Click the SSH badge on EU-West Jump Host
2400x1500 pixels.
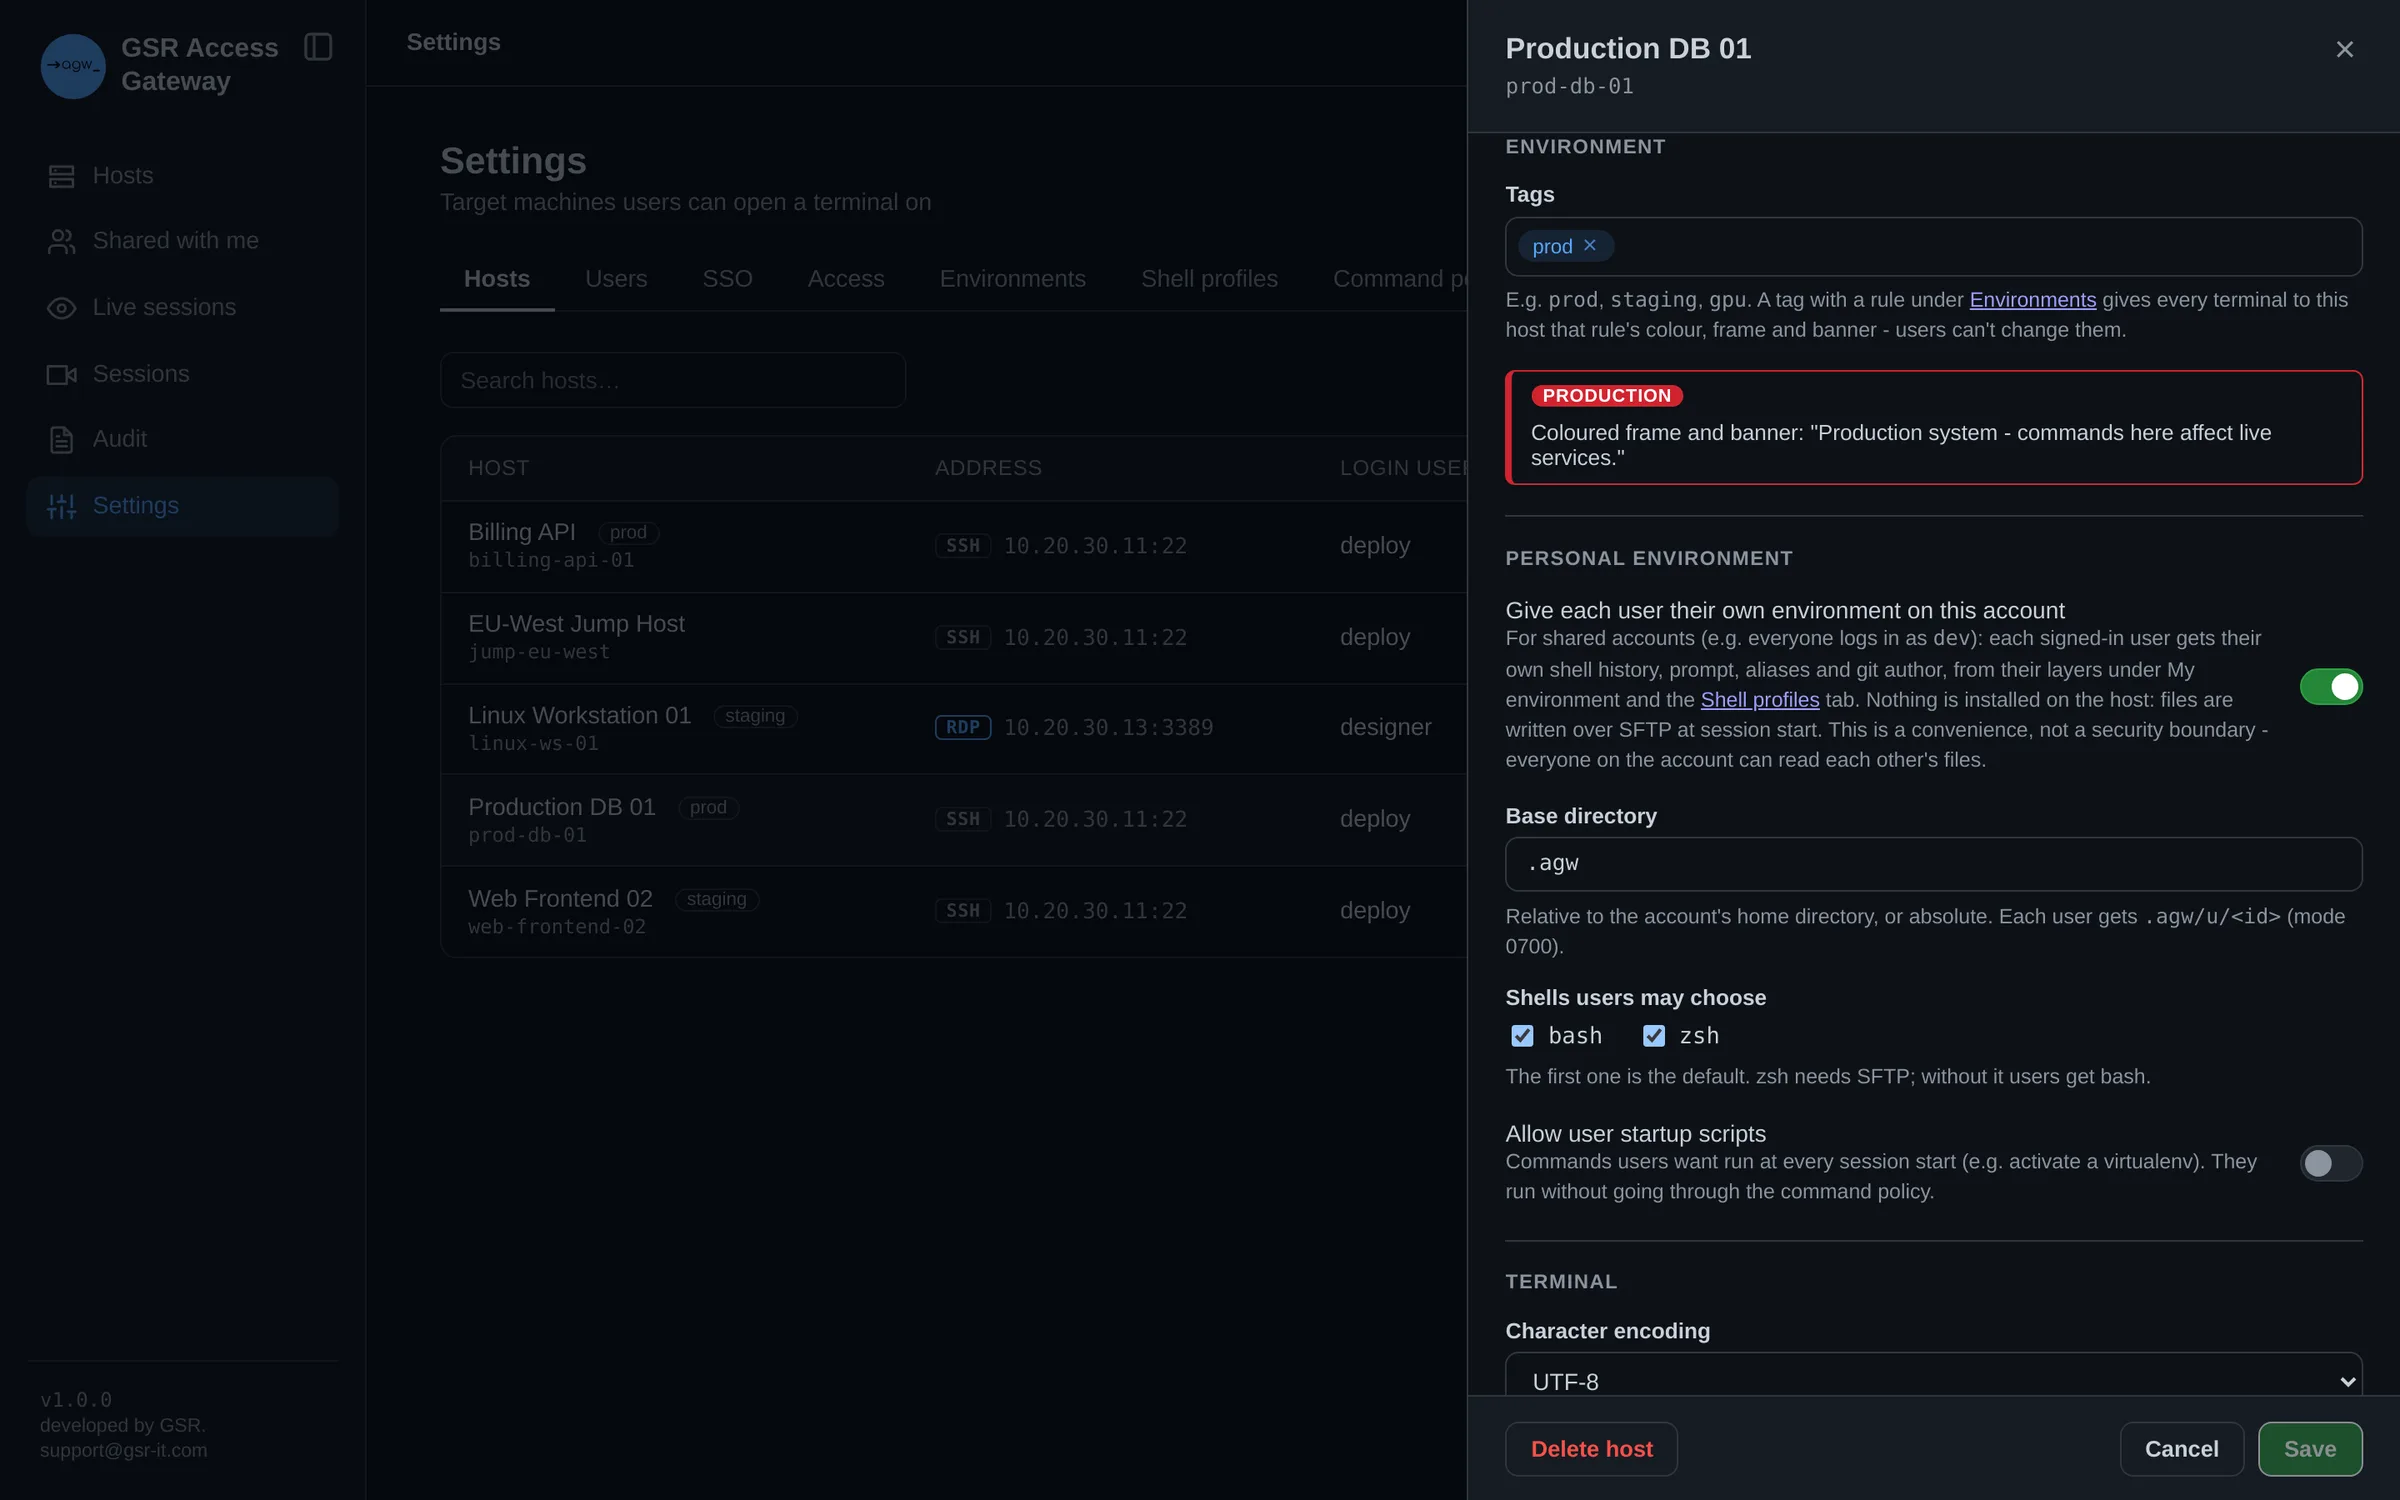(x=963, y=638)
